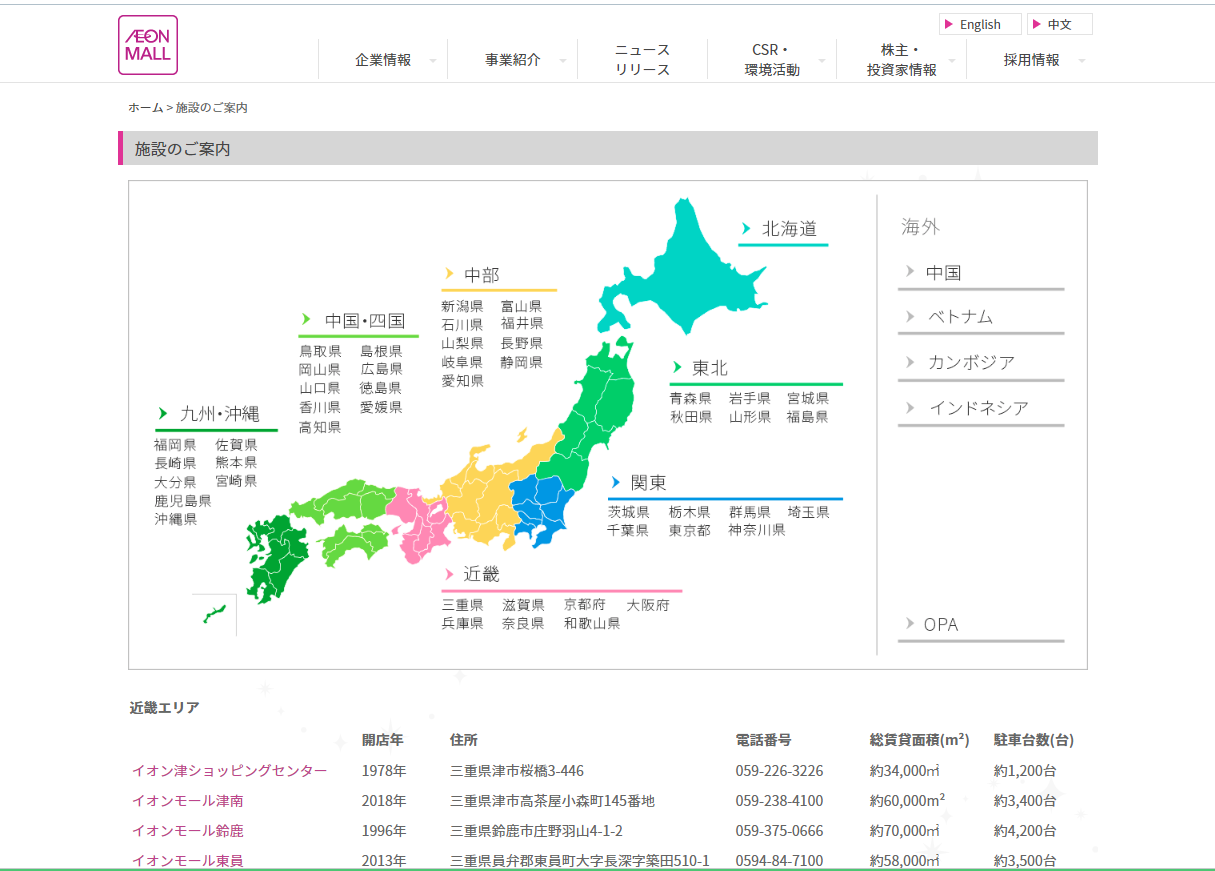Choose 埼玉県 prefecture
This screenshot has width=1215, height=871.
click(x=808, y=512)
